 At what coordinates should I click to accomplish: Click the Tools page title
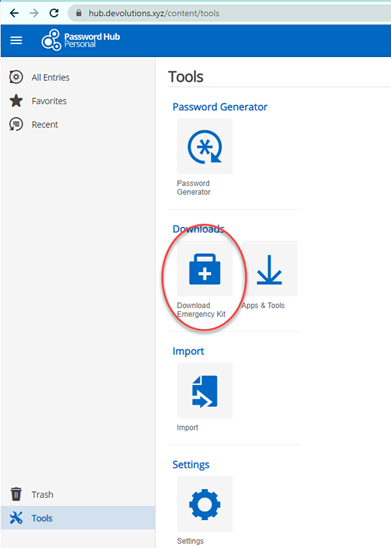[186, 77]
